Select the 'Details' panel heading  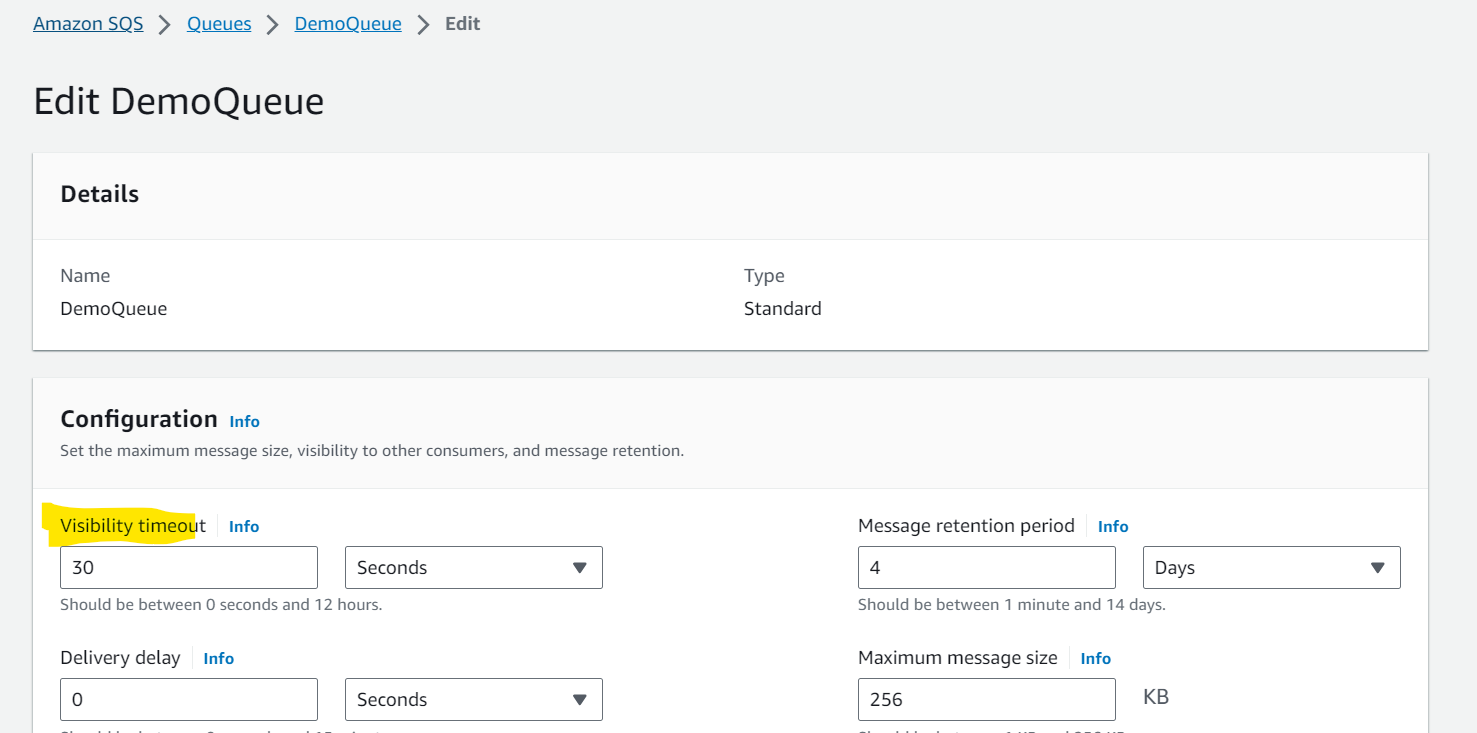(100, 194)
